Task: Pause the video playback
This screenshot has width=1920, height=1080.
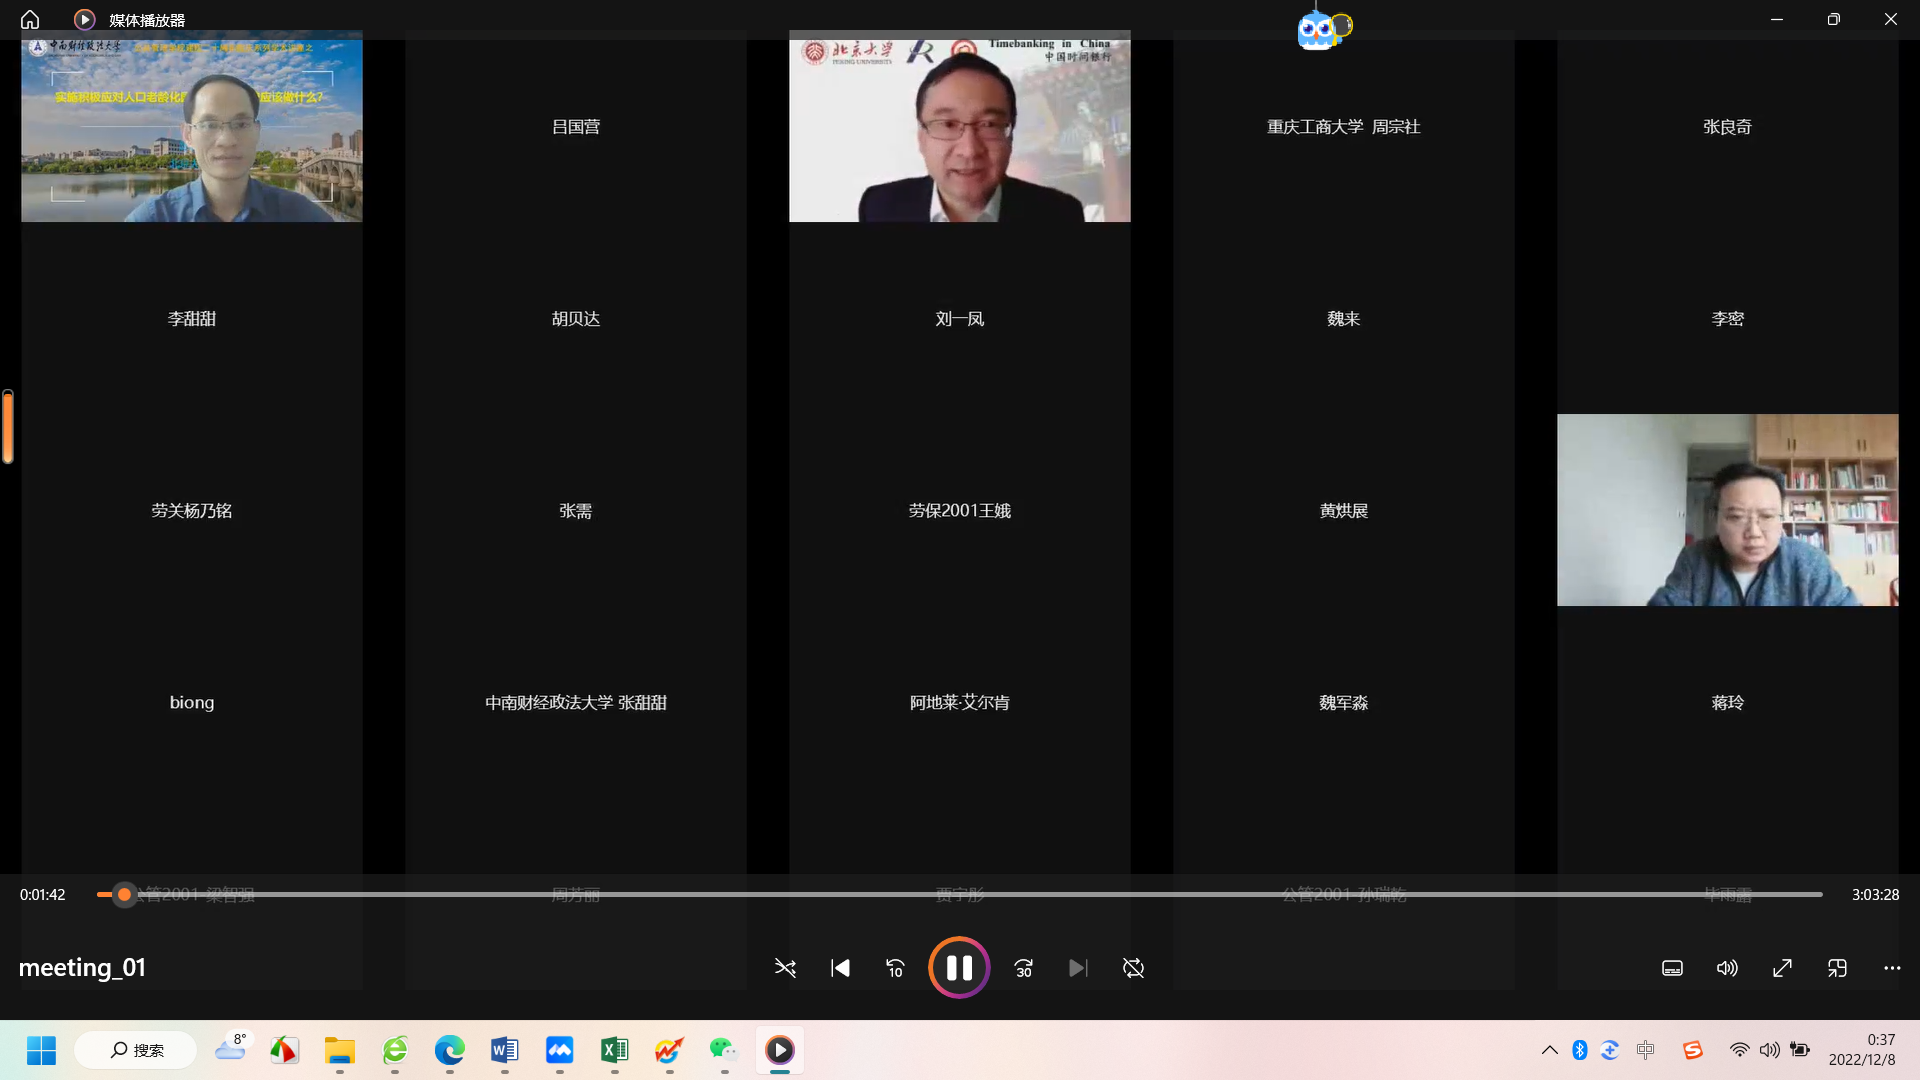Action: tap(959, 967)
